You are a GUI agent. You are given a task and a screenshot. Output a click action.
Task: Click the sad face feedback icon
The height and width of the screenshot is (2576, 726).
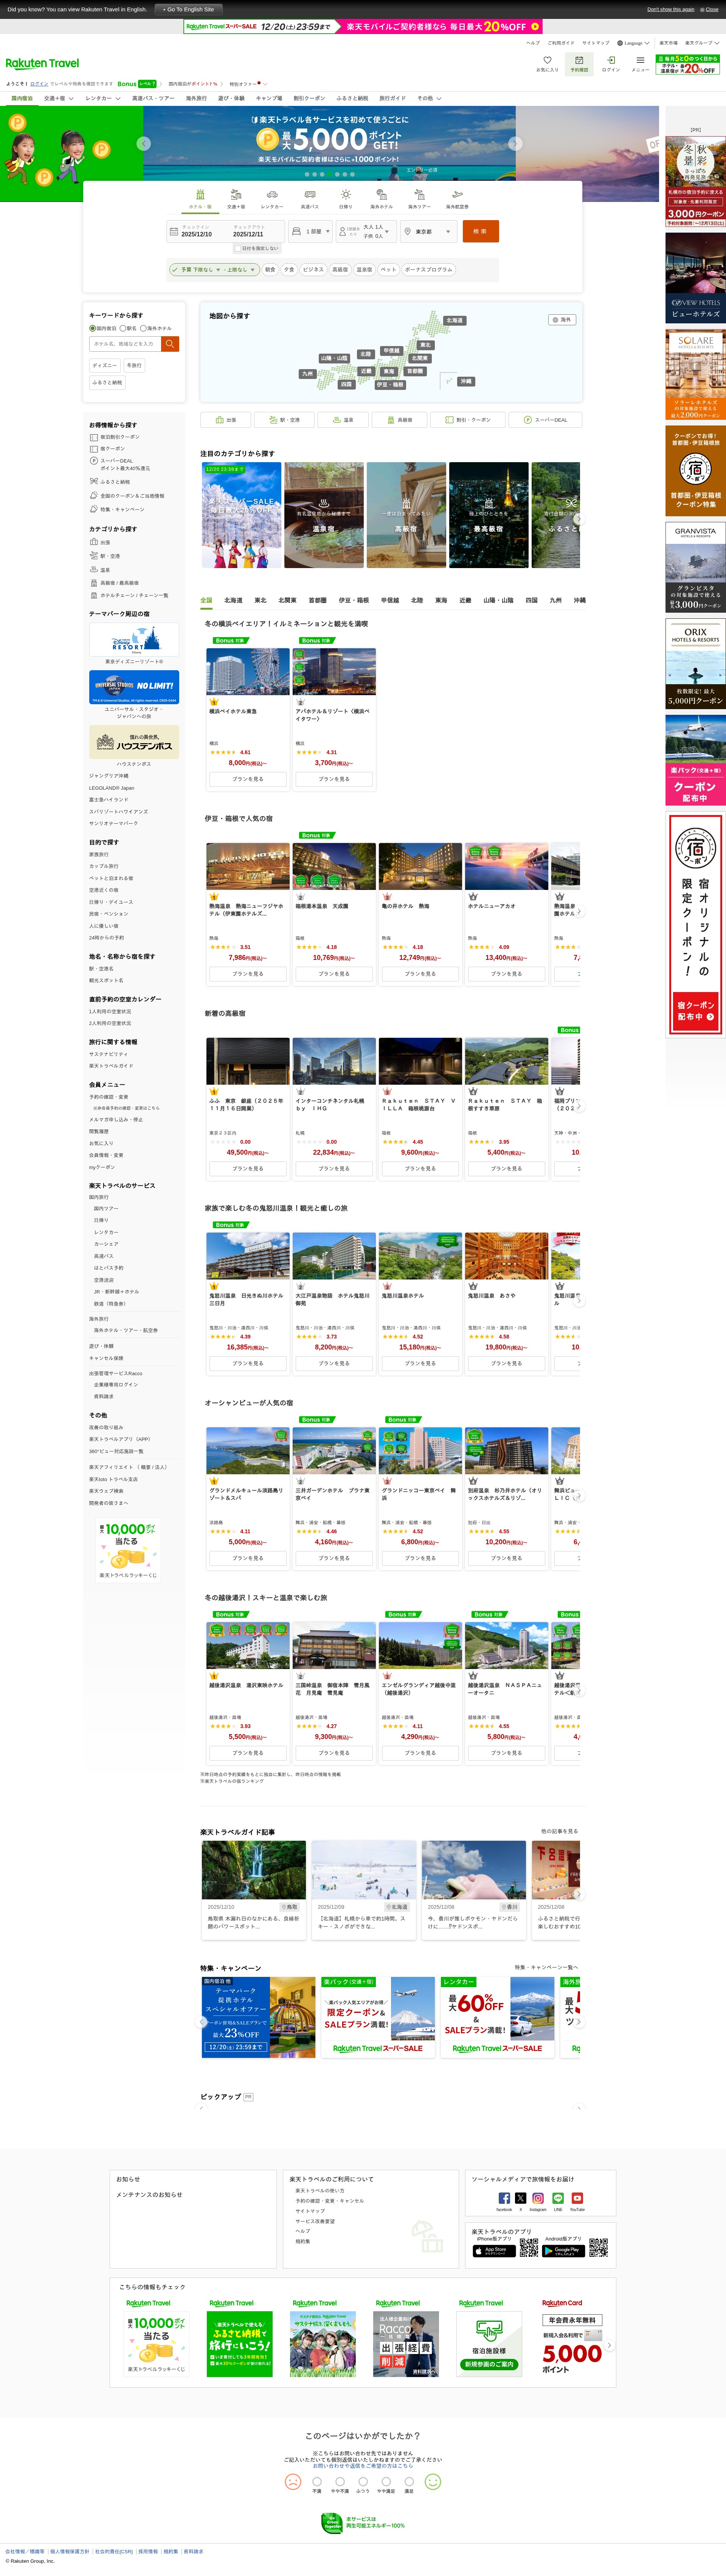293,2481
